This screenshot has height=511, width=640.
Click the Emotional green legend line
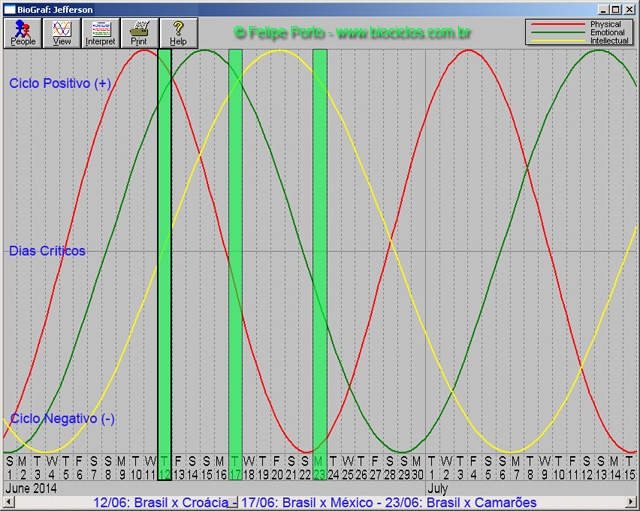click(x=558, y=32)
